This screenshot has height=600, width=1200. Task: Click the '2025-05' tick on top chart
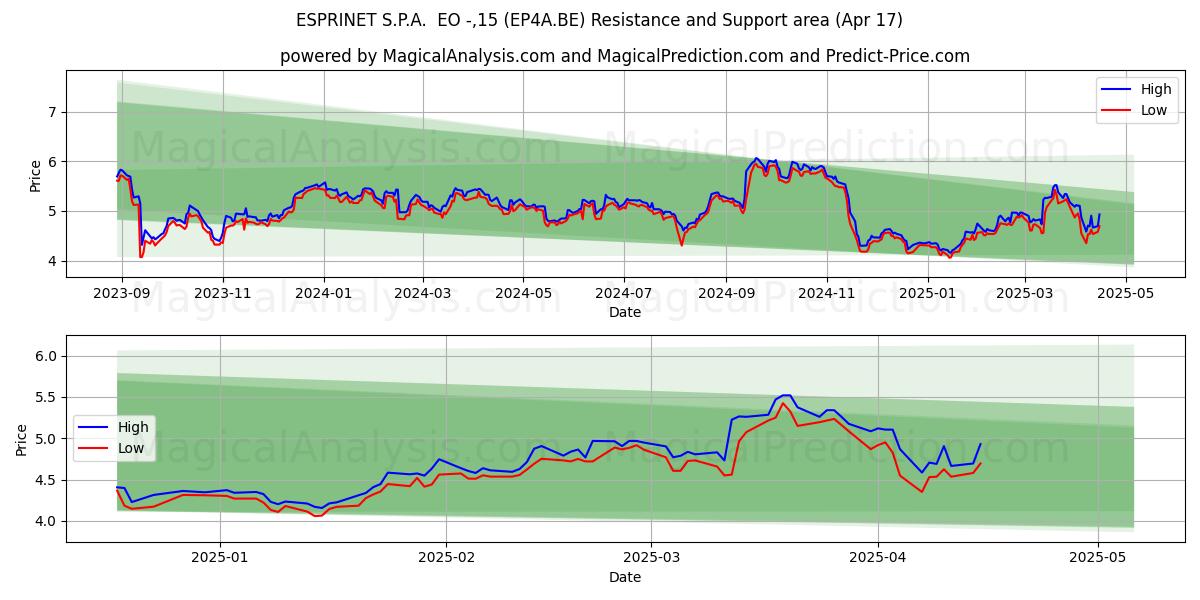tap(1125, 292)
